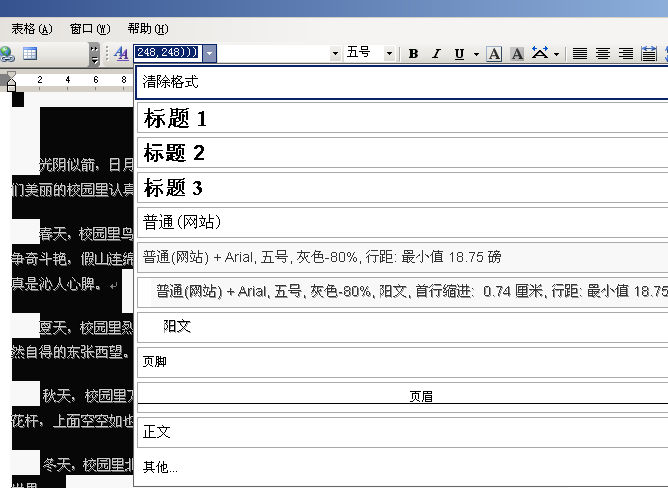Click the first line indent ruler marker

point(12,75)
